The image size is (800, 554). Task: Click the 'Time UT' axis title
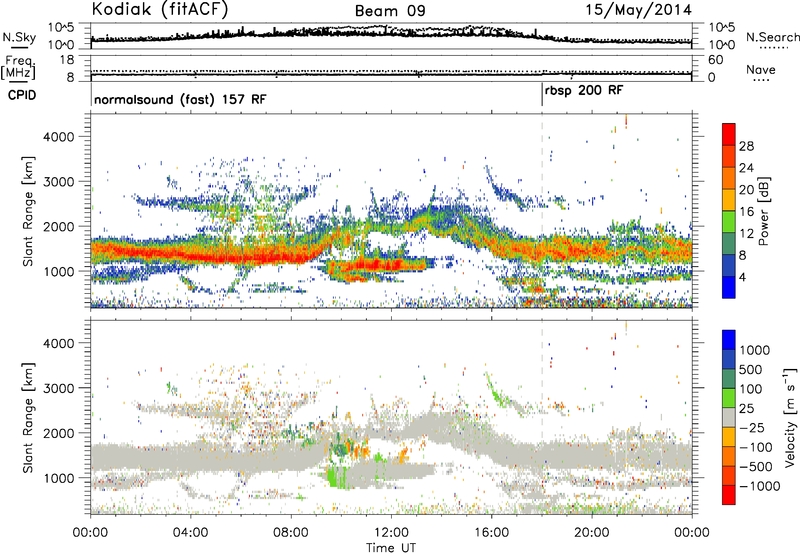coord(391,548)
